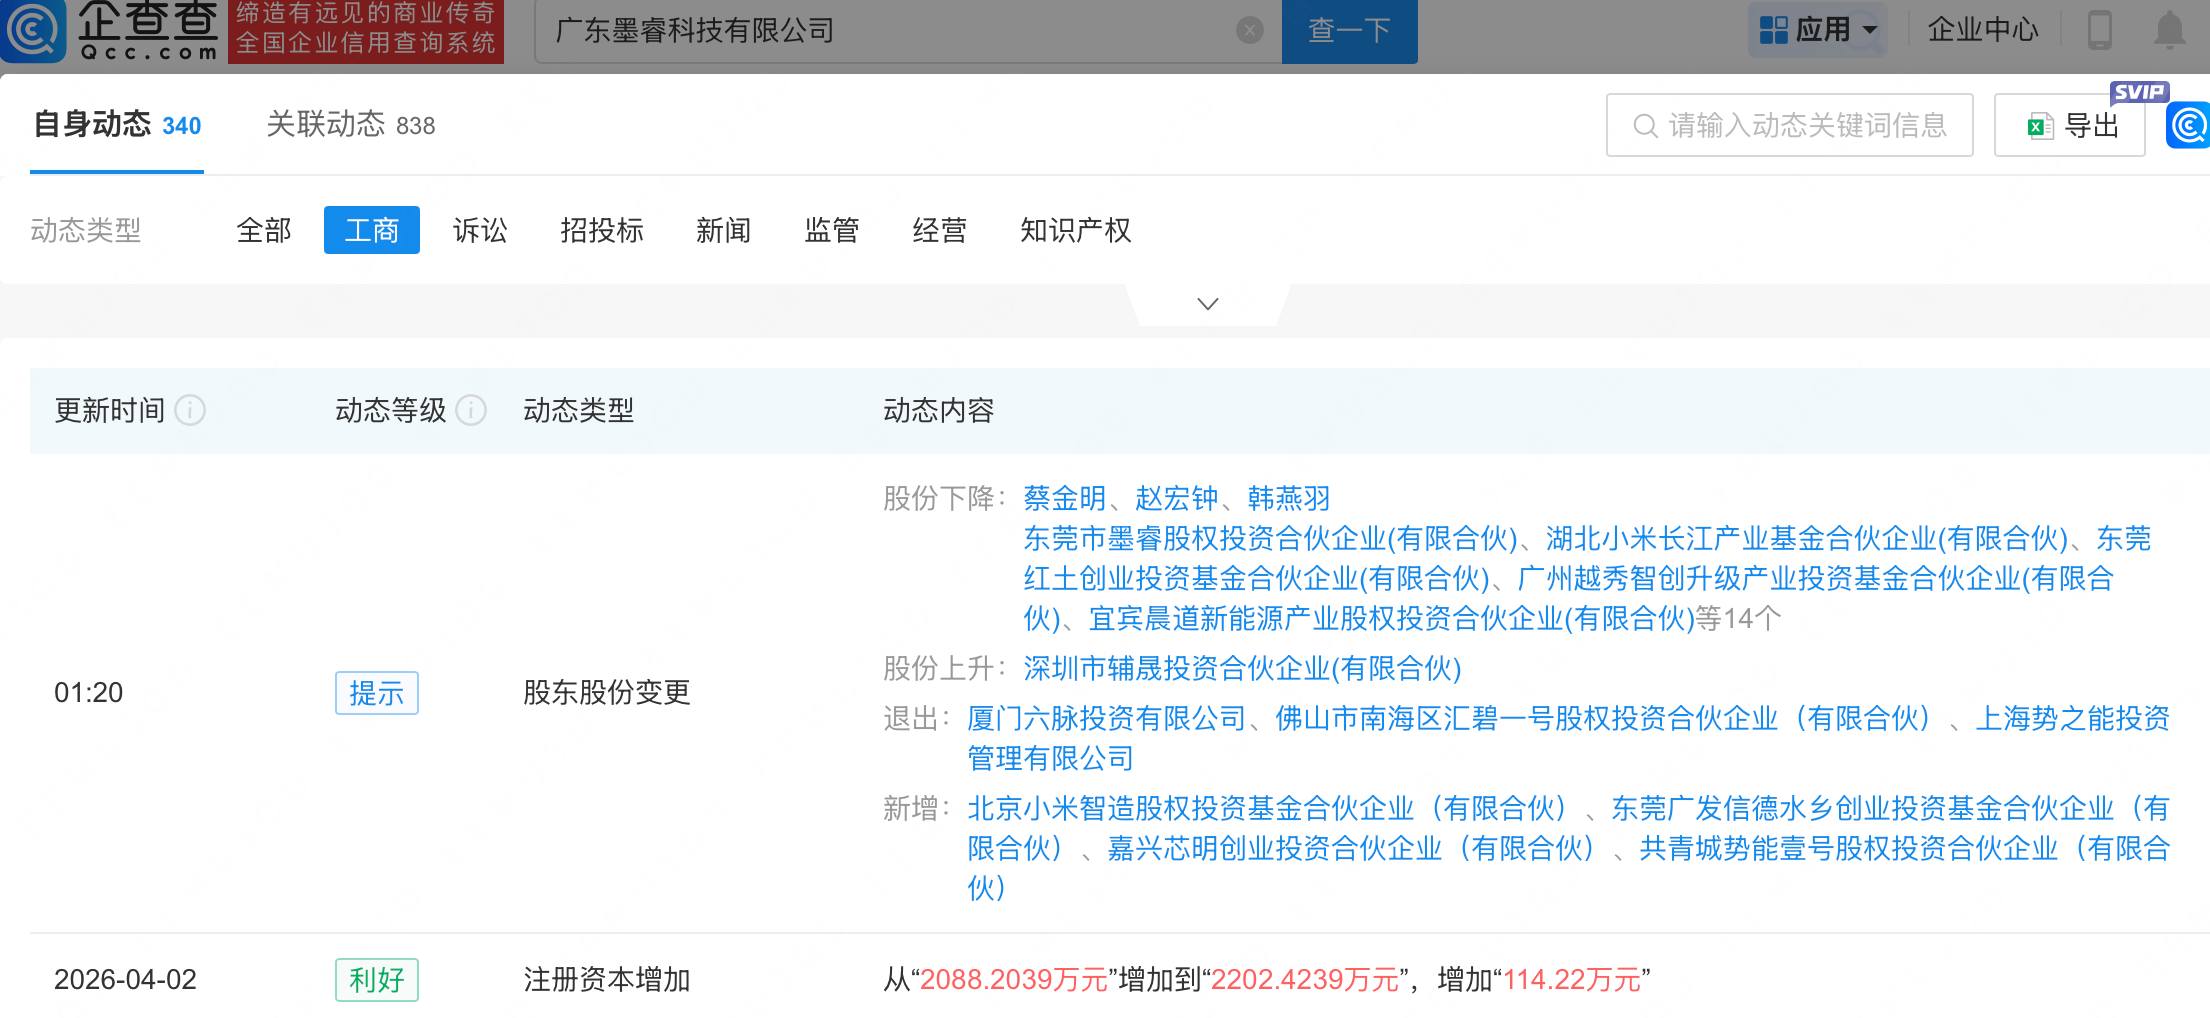The height and width of the screenshot is (1018, 2210).
Task: Select the 全部 filter option
Action: point(264,231)
